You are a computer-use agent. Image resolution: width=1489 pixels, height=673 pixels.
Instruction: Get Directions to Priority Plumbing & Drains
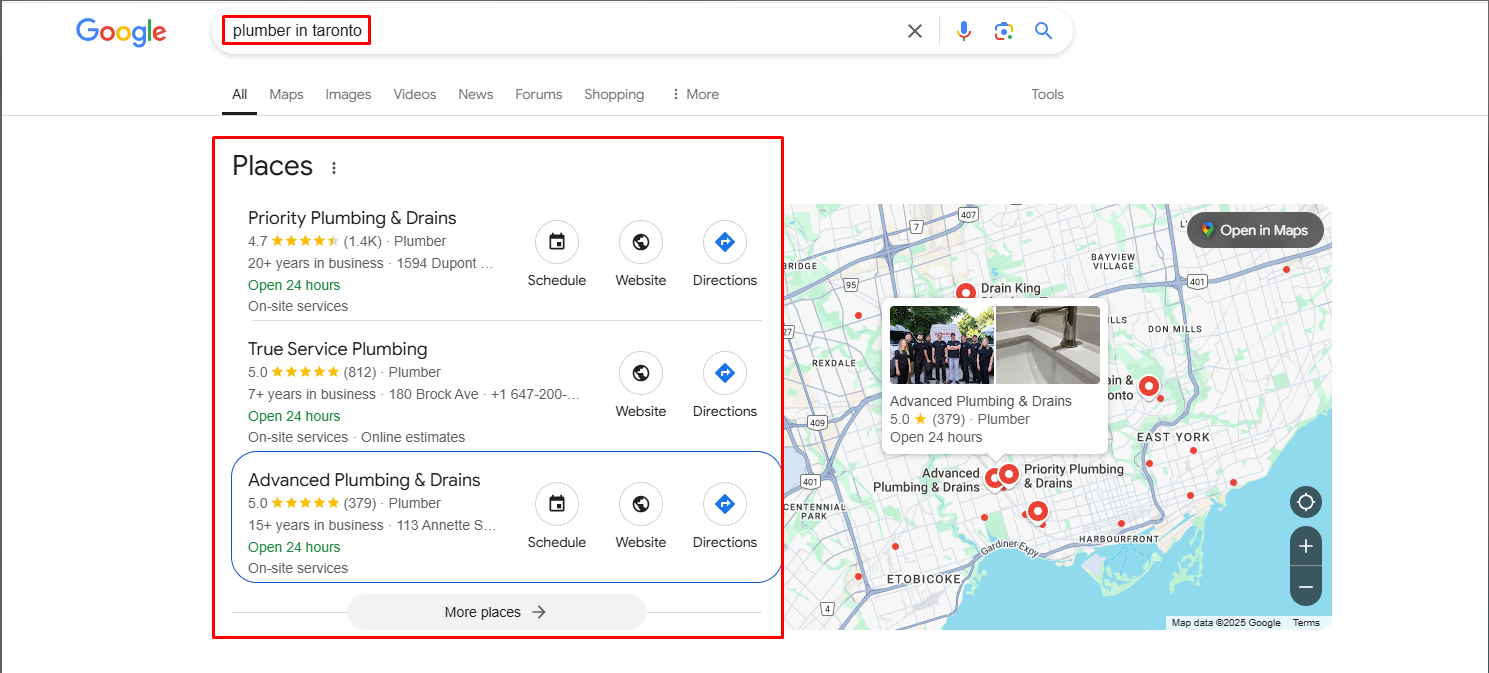pyautogui.click(x=725, y=242)
